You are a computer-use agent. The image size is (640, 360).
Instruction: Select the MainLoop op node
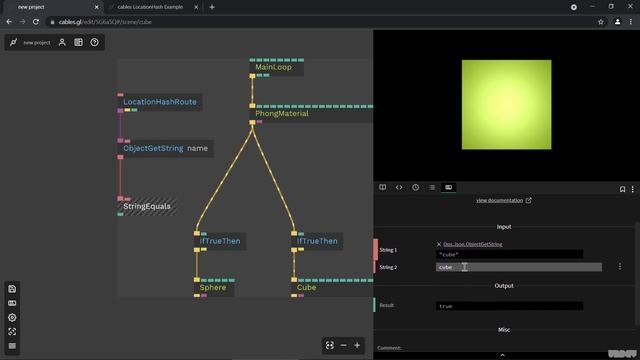(x=276, y=67)
